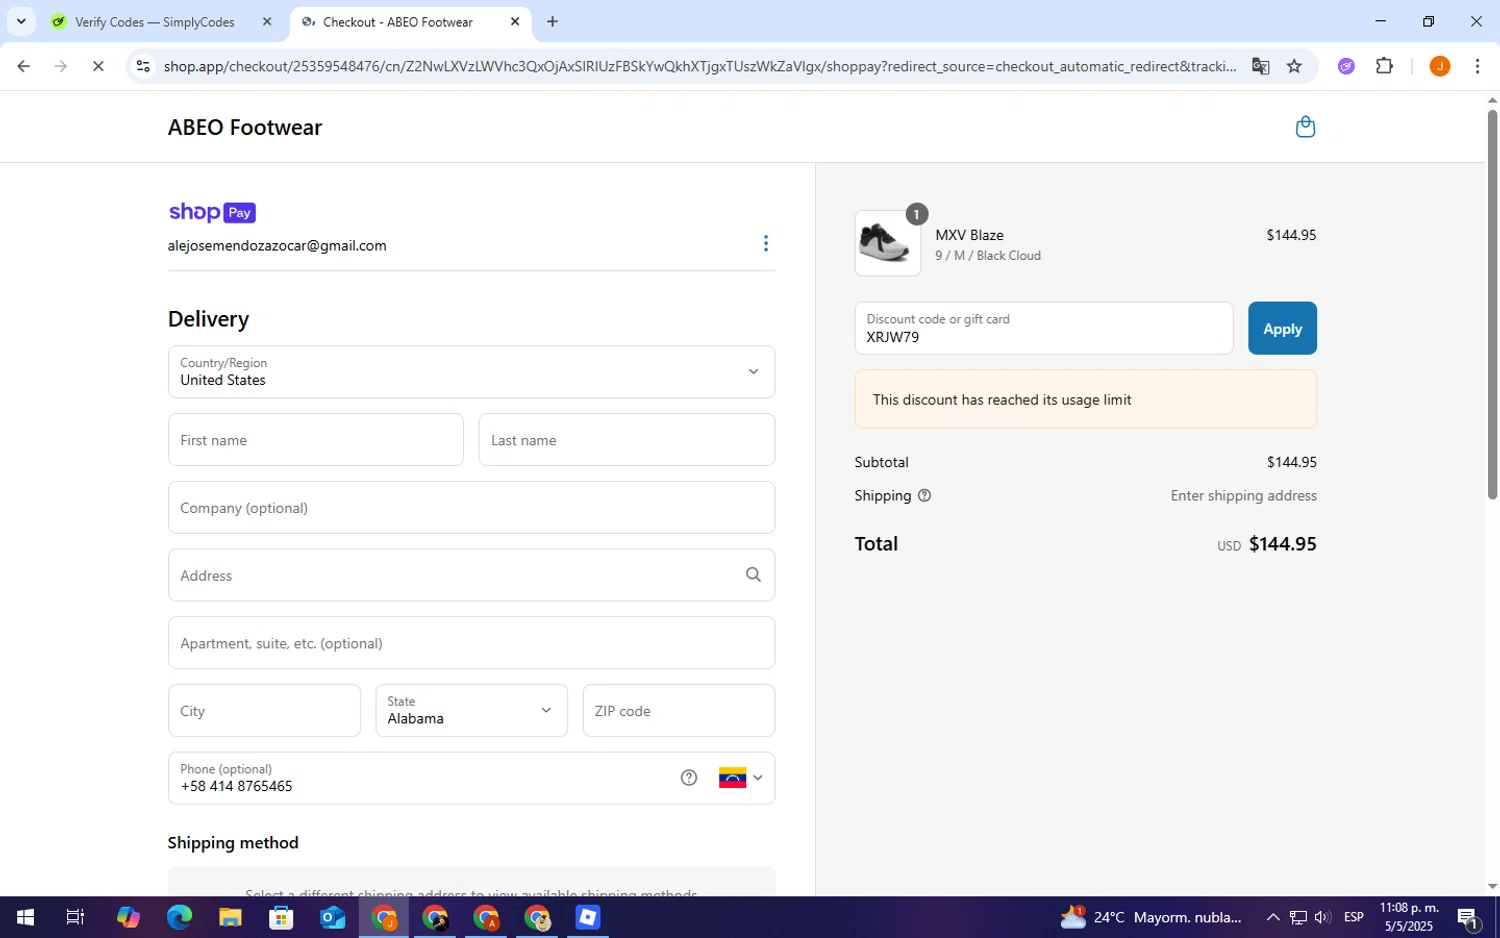Open the phone country flag selector
1500x938 pixels.
tap(740, 778)
